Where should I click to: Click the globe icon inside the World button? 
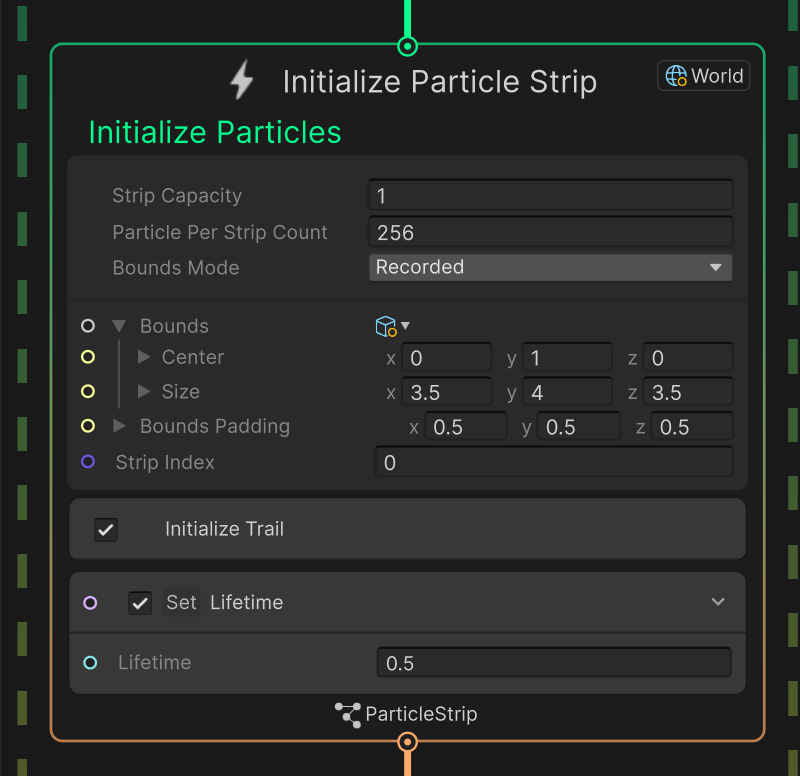coord(676,75)
